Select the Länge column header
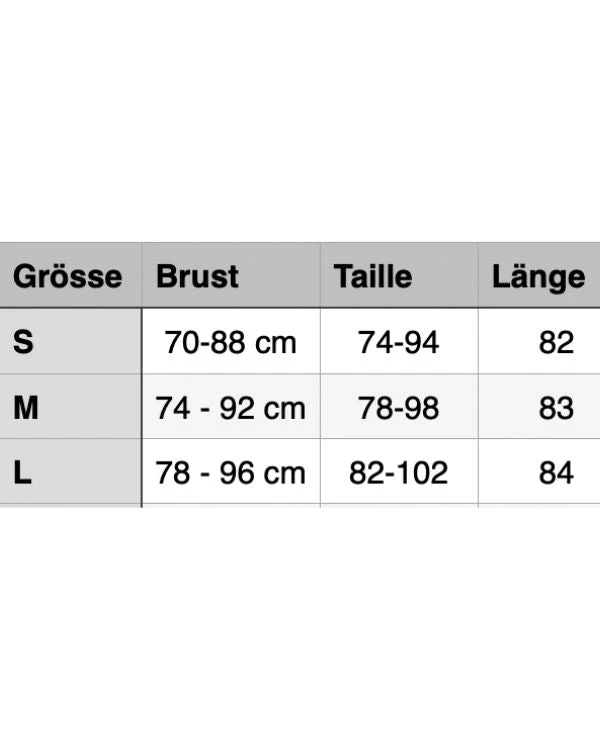Image resolution: width=600 pixels, height=750 pixels. point(538,276)
